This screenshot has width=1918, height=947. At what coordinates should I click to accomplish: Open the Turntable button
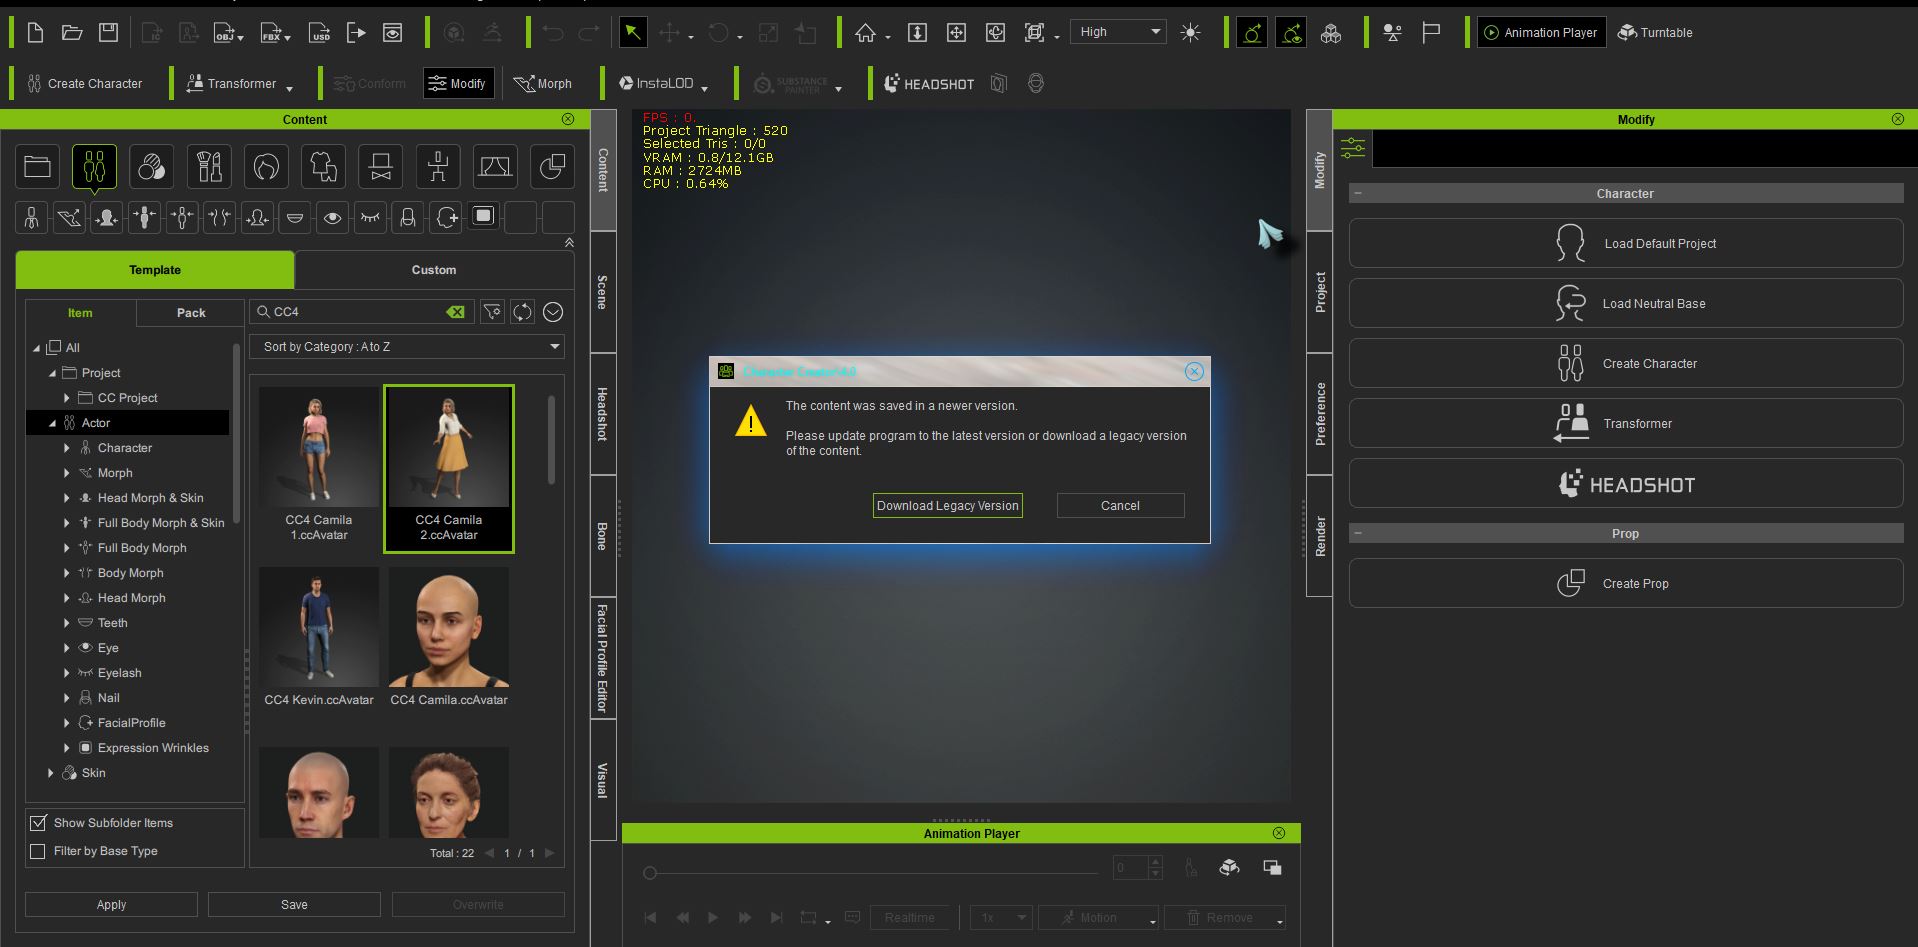point(1655,33)
